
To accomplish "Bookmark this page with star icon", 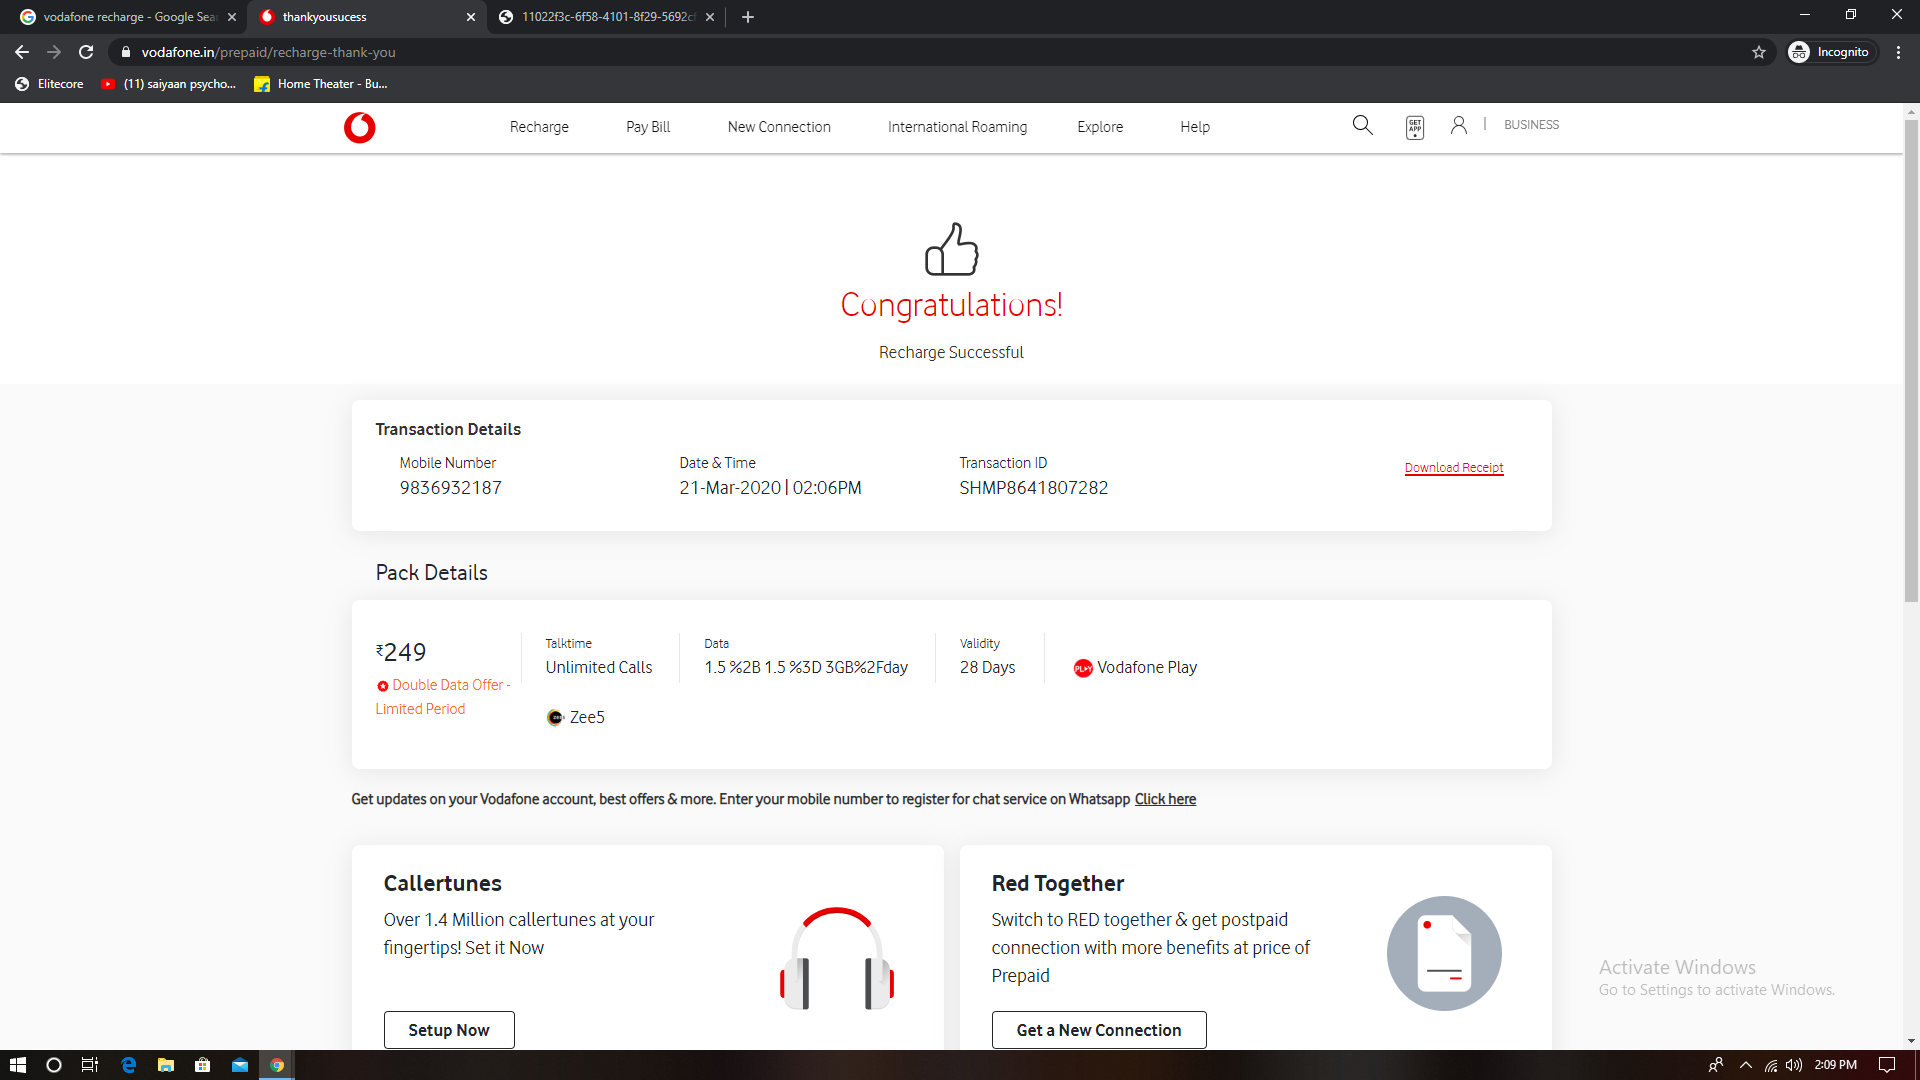I will tap(1759, 52).
